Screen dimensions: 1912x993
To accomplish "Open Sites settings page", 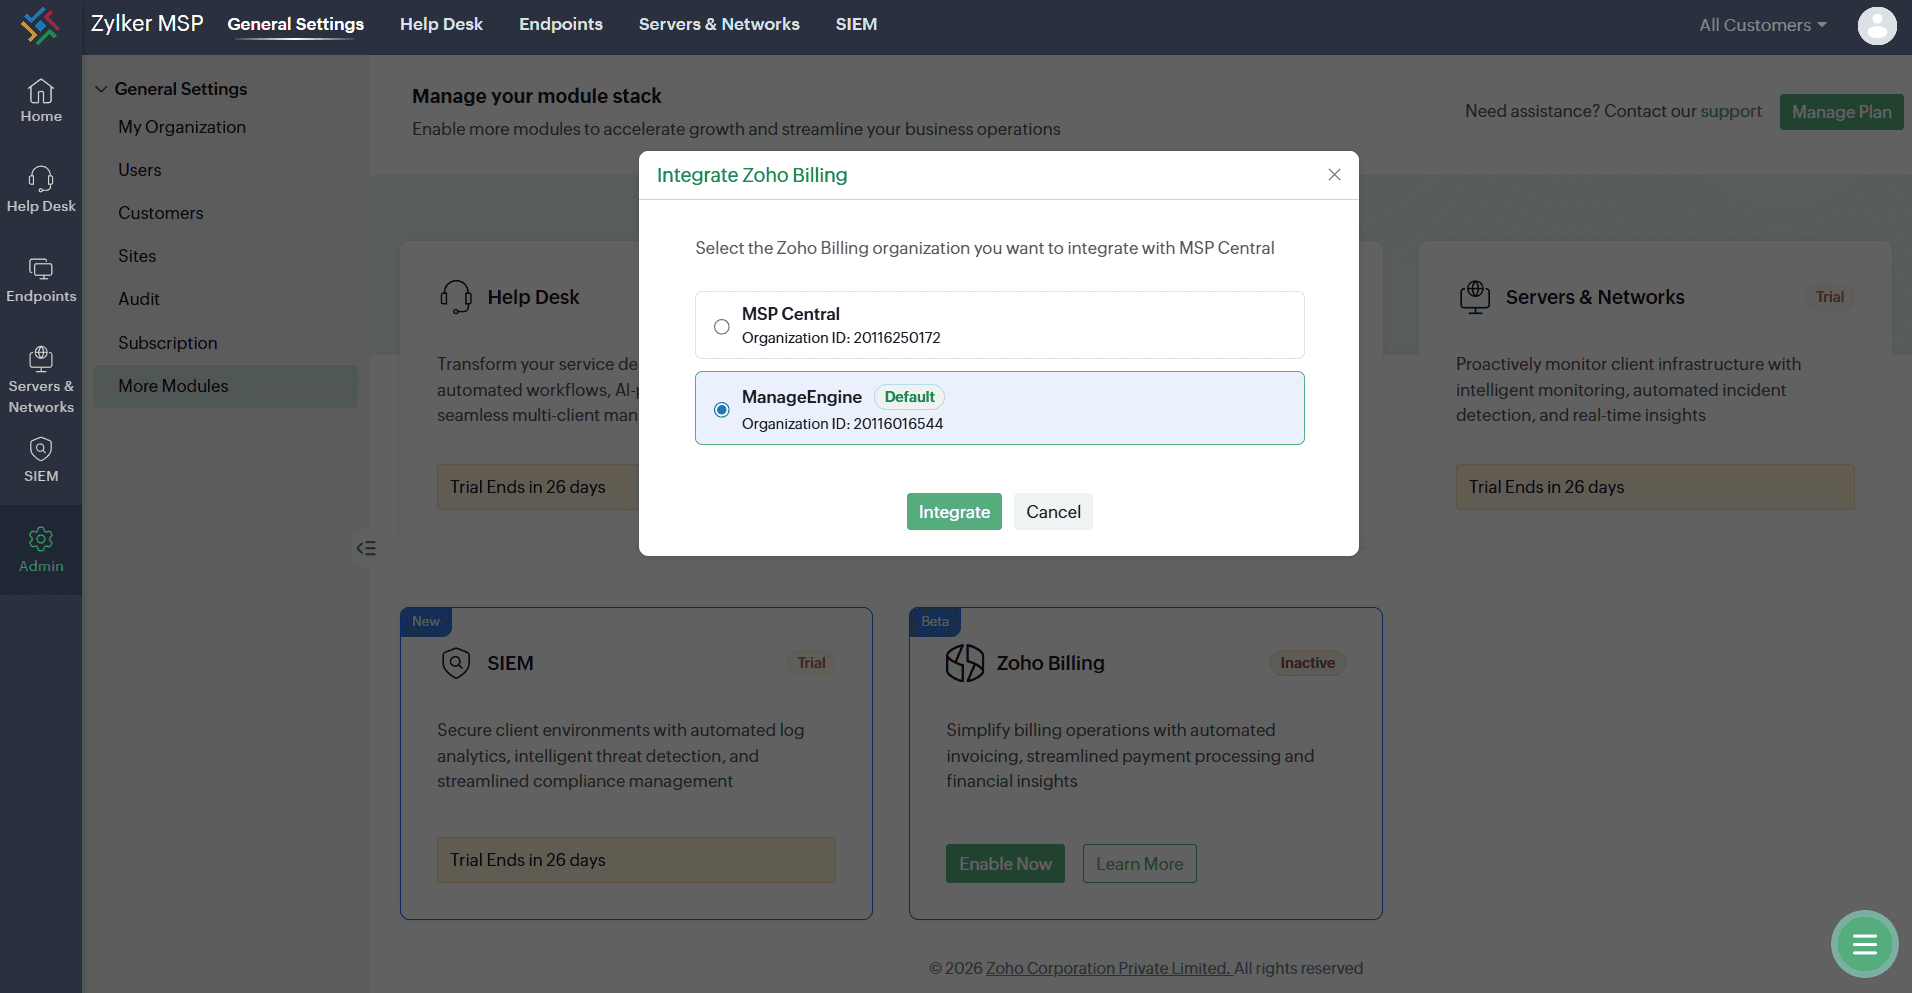I will pos(137,256).
